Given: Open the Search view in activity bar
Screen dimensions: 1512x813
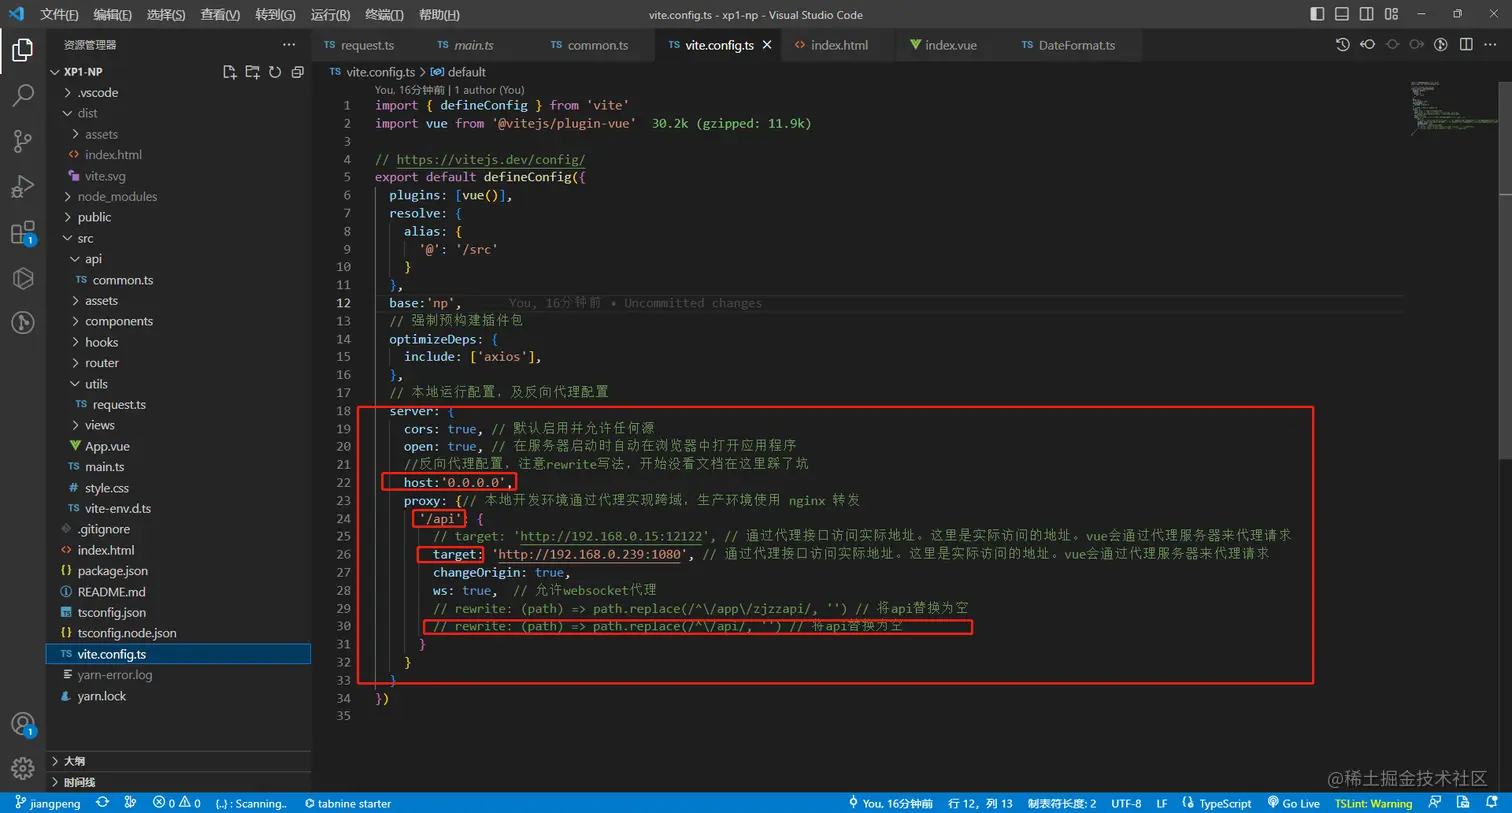Looking at the screenshot, I should click(x=22, y=96).
